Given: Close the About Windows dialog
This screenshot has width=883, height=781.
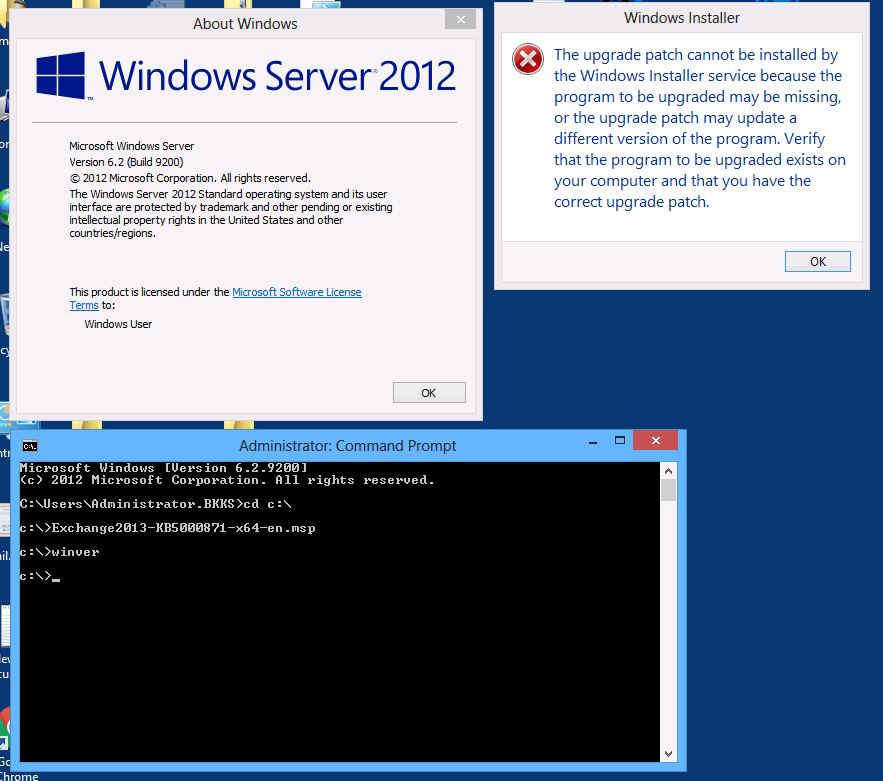Looking at the screenshot, I should click(460, 19).
